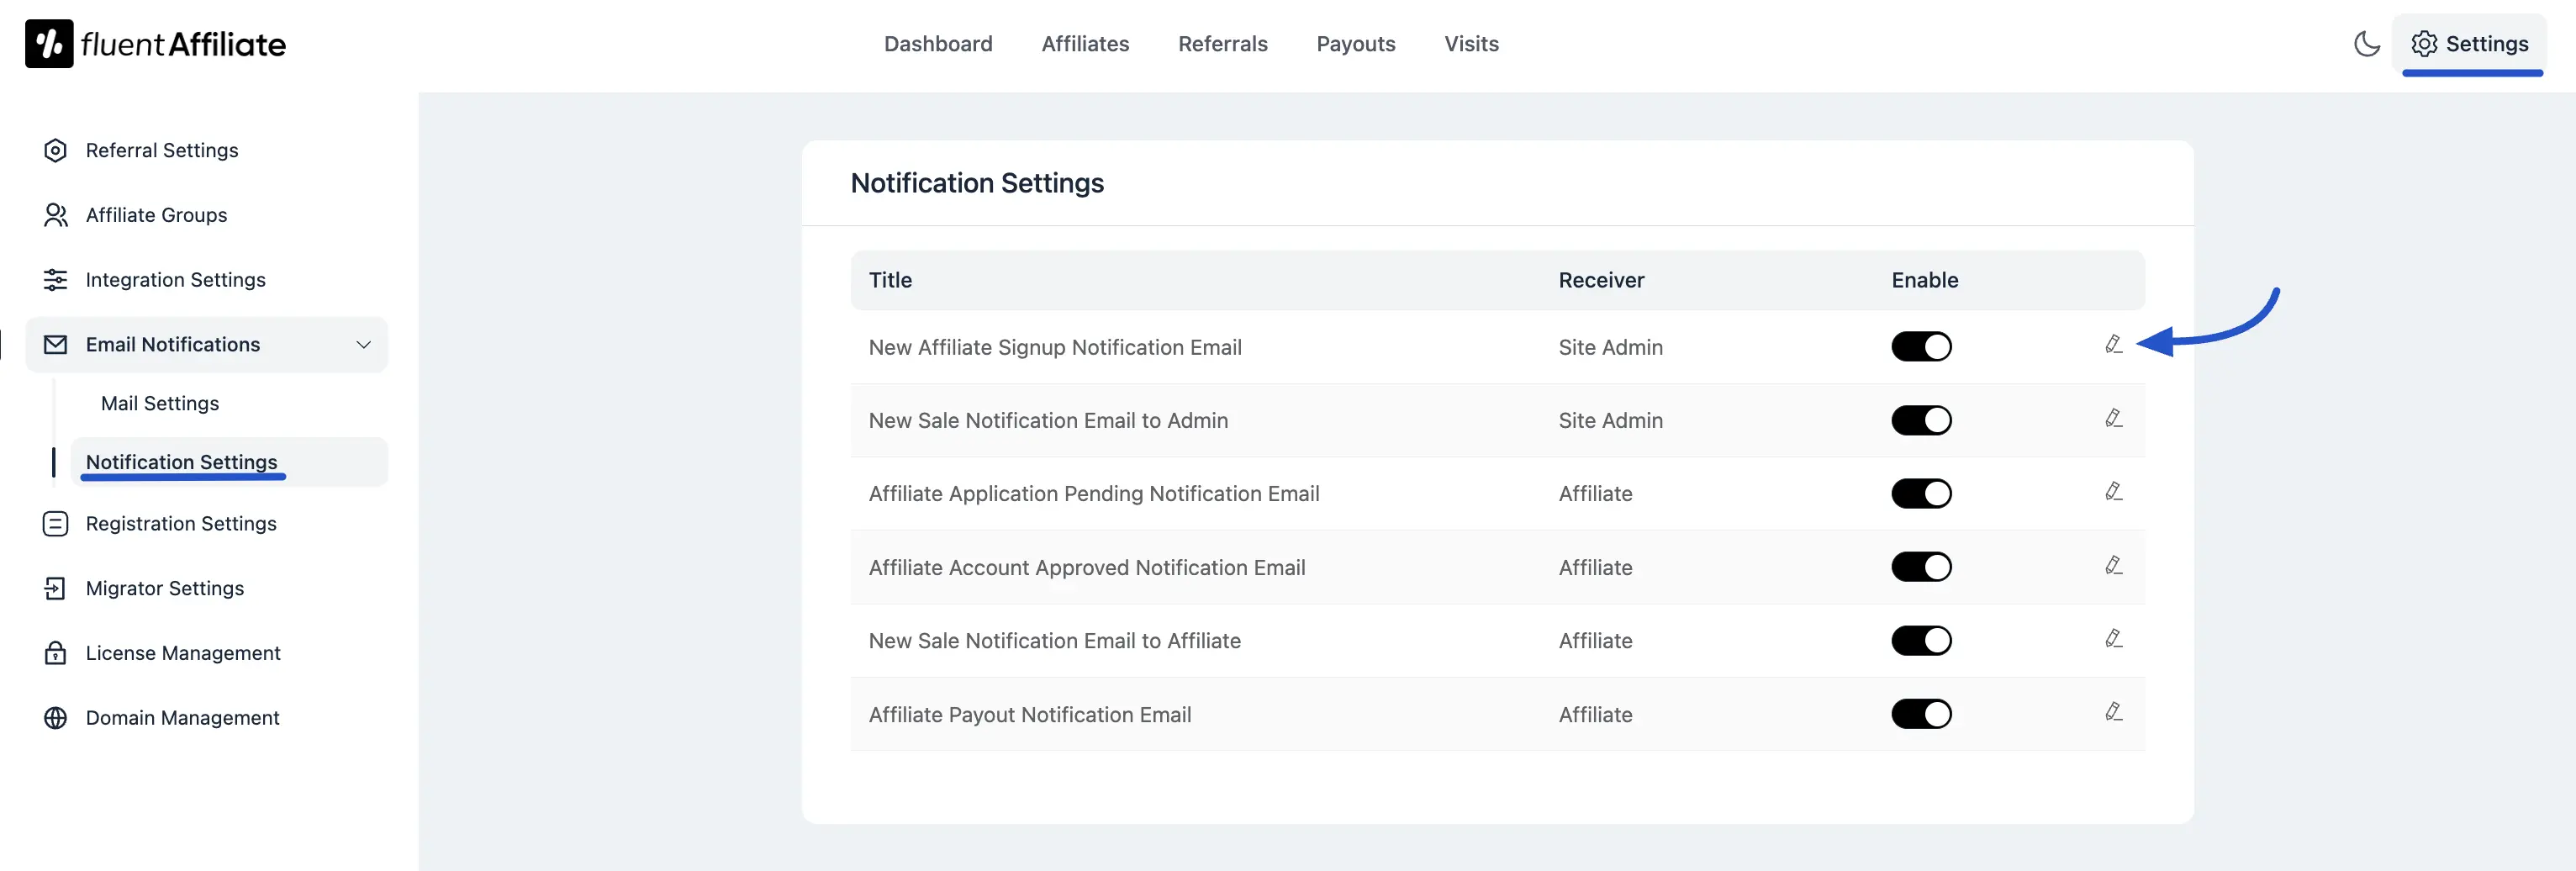Viewport: 2576px width, 871px height.
Task: Collapse the Email Notifications section
Action: pos(362,344)
